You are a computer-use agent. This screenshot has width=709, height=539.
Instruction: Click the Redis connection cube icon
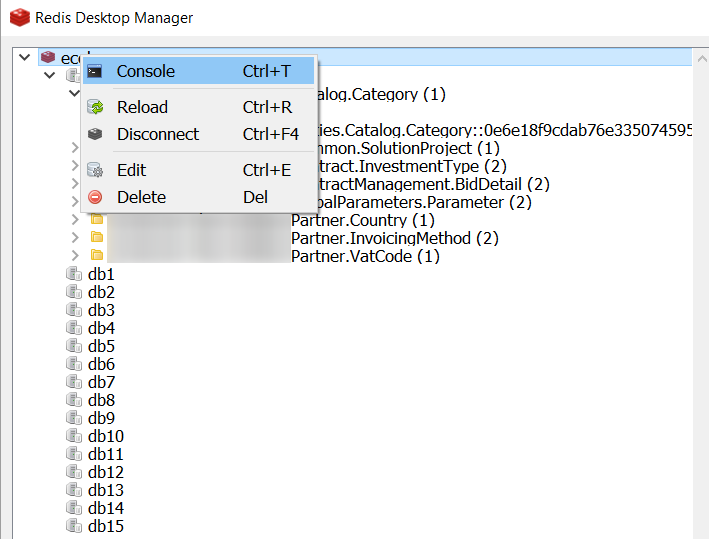click(x=47, y=57)
